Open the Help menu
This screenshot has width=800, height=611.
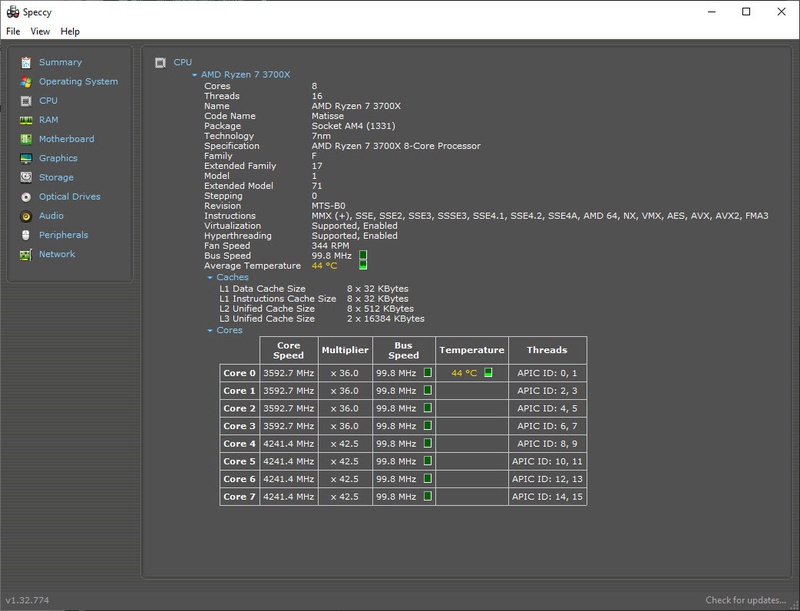(70, 32)
